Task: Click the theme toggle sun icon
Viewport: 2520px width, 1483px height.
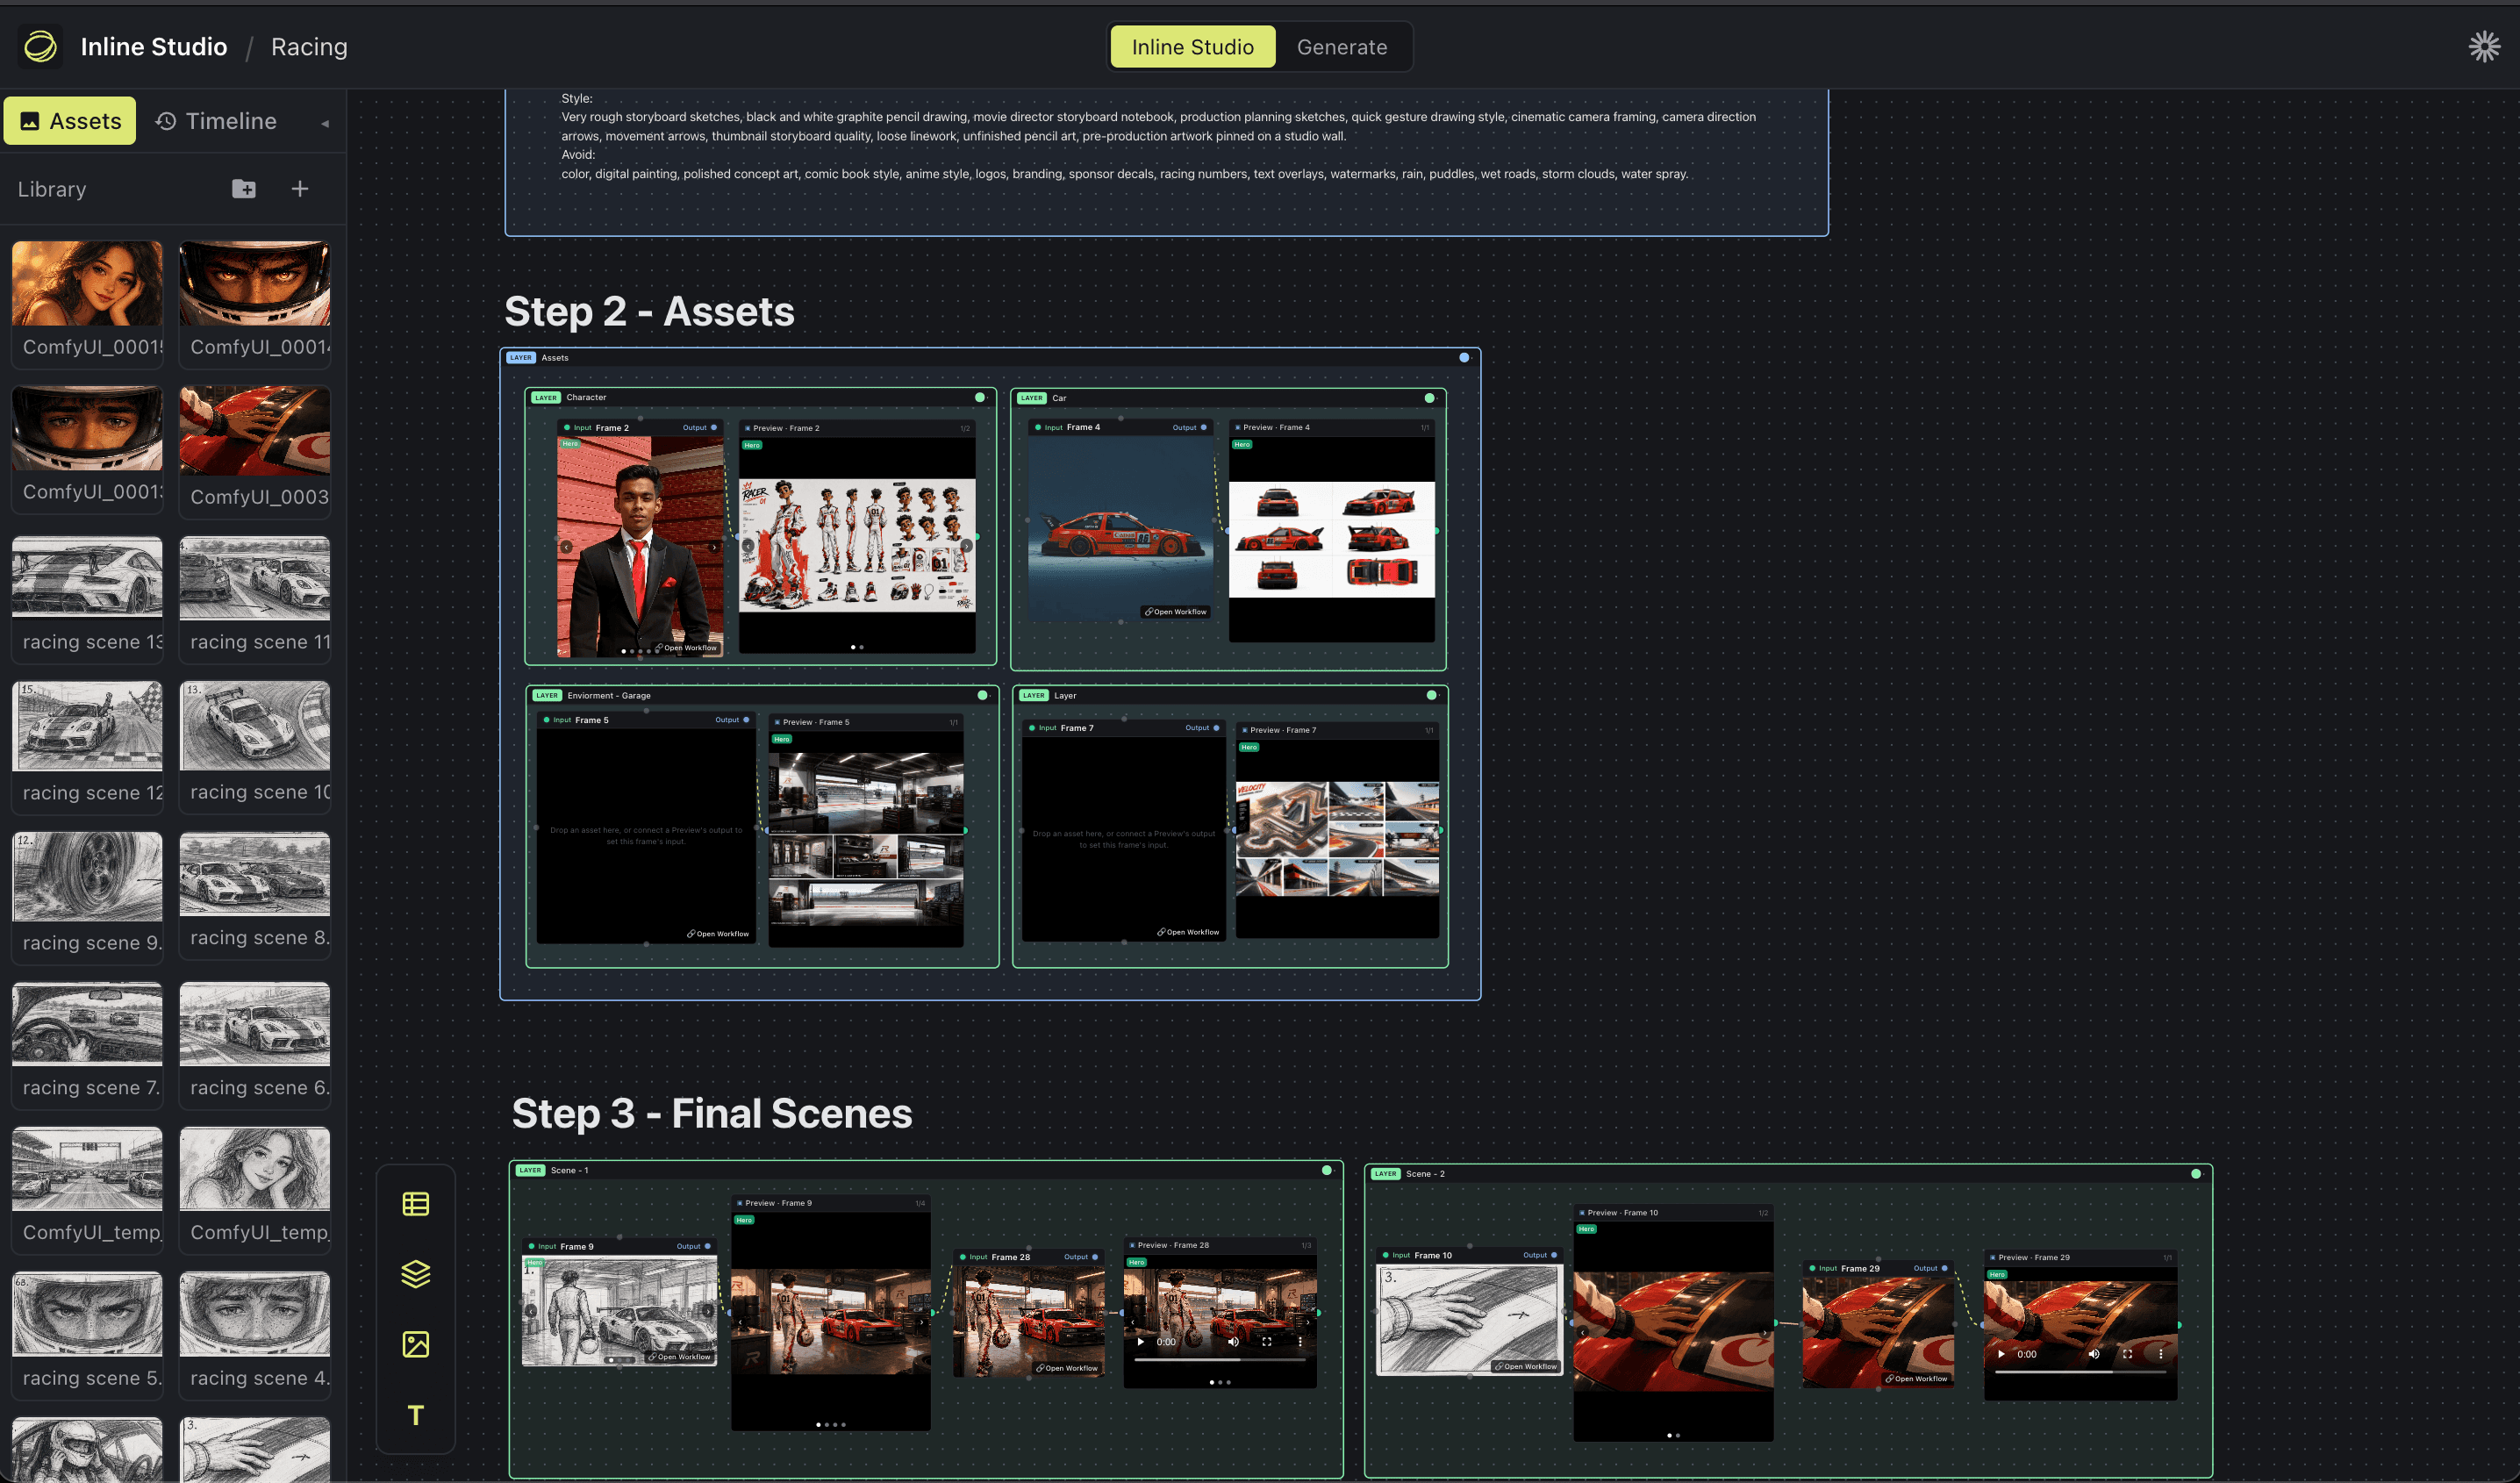Action: [x=2484, y=46]
